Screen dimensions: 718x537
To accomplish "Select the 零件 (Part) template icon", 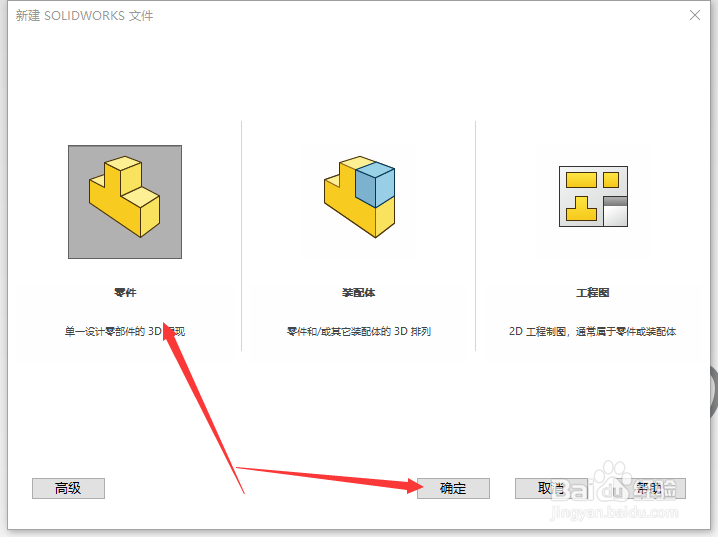I will coord(125,202).
